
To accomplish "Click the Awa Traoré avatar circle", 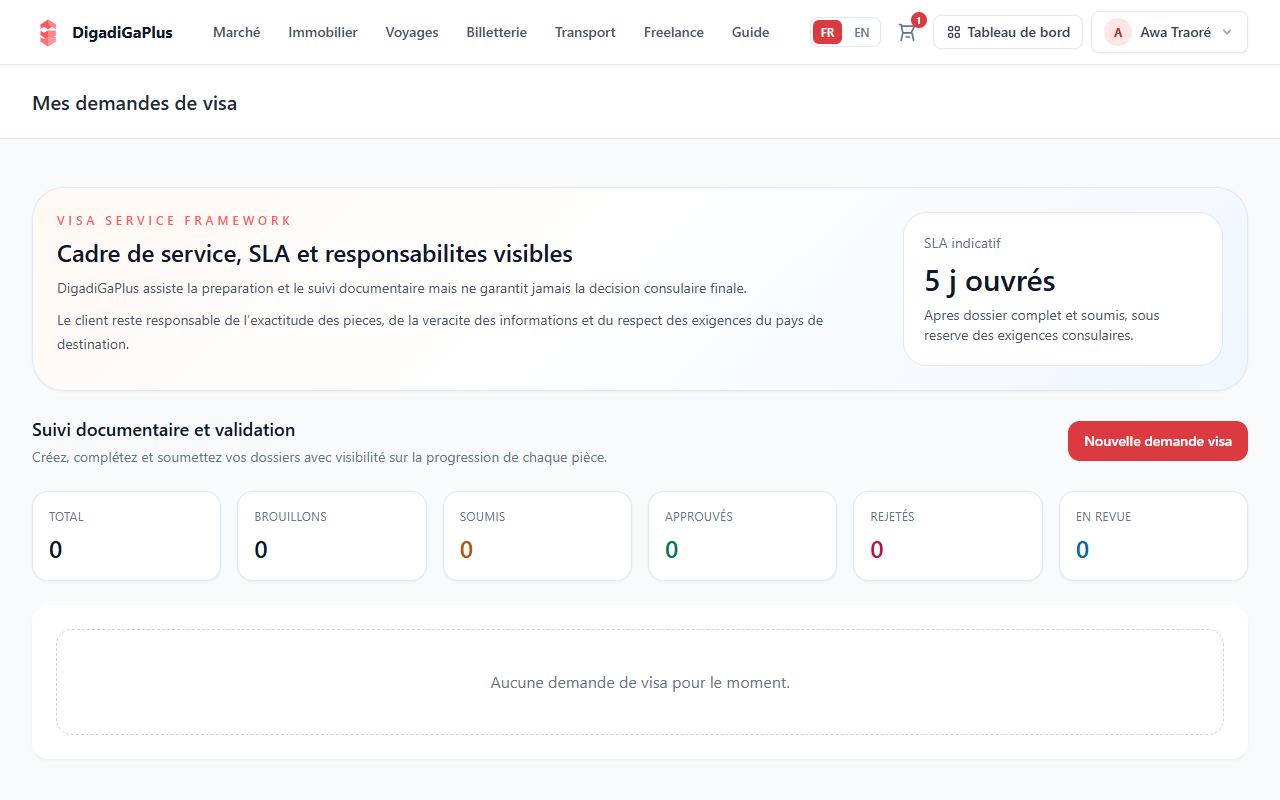I will pos(1118,32).
